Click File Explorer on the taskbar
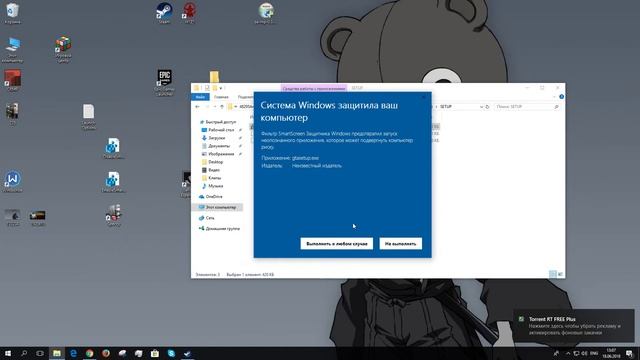640x360 pixels. (x=57, y=353)
